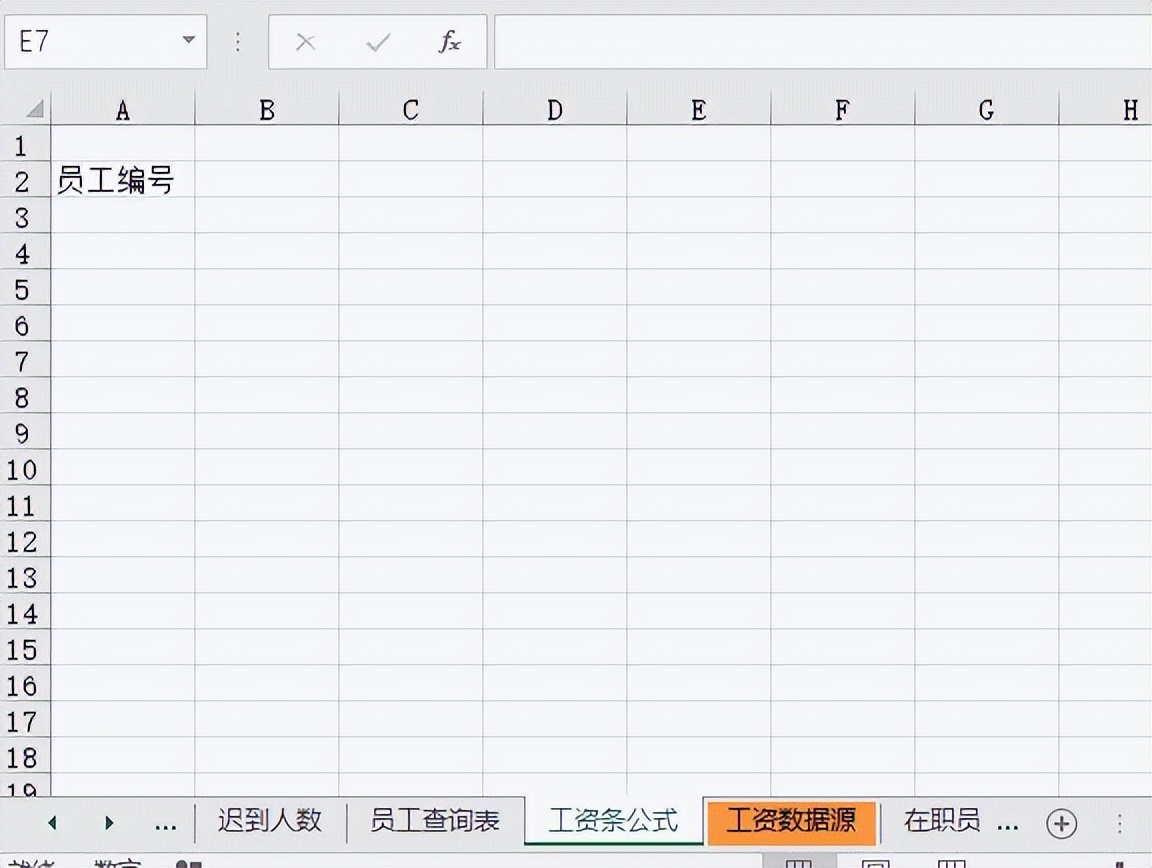
Task: Select column E header
Action: tap(698, 110)
